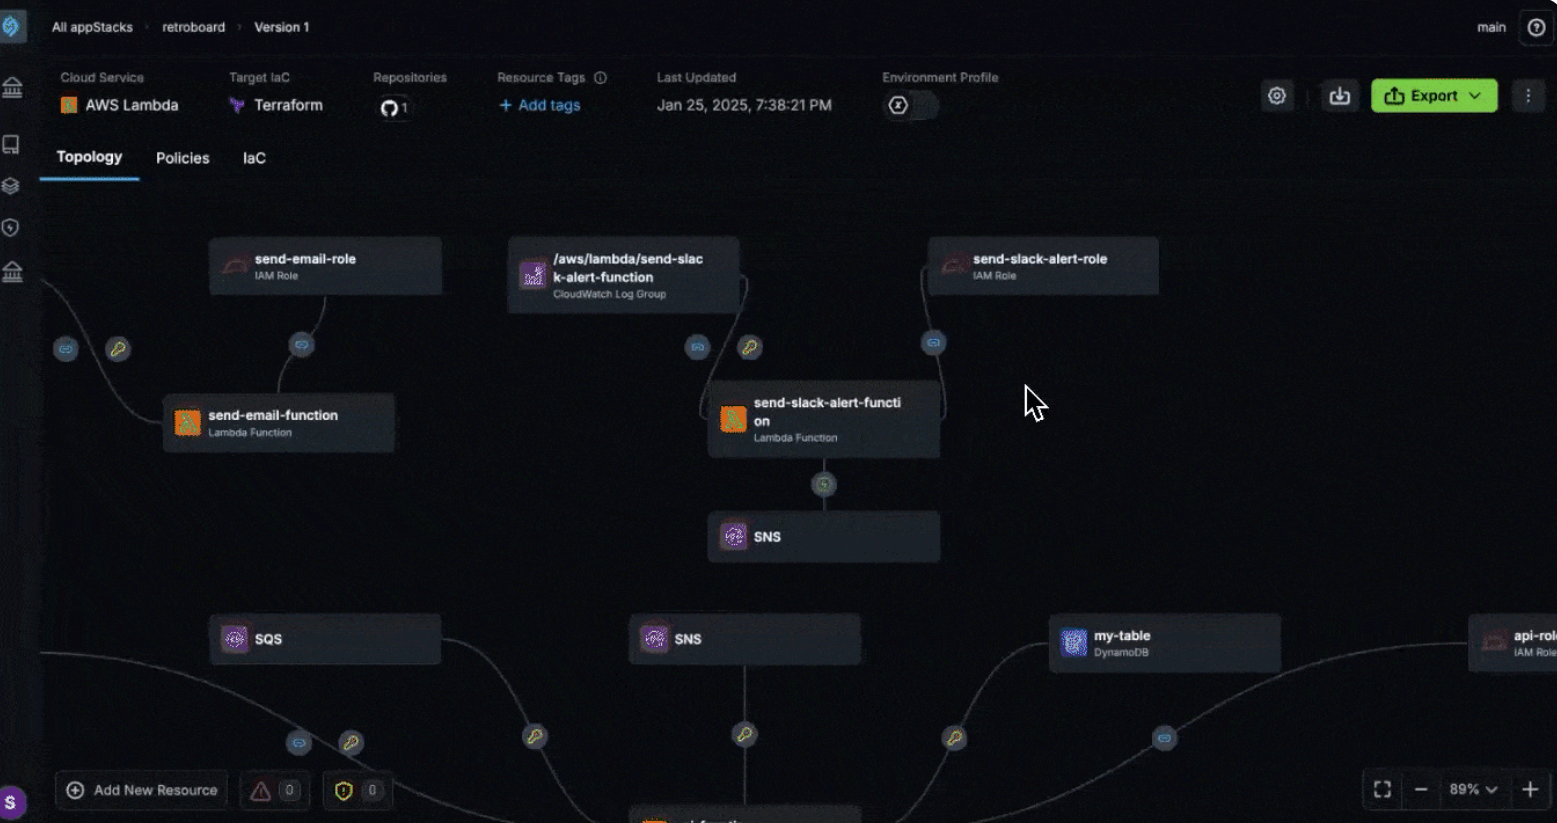Click the Last Updated date Jan 25, 2025
This screenshot has height=823, width=1557.
(744, 105)
